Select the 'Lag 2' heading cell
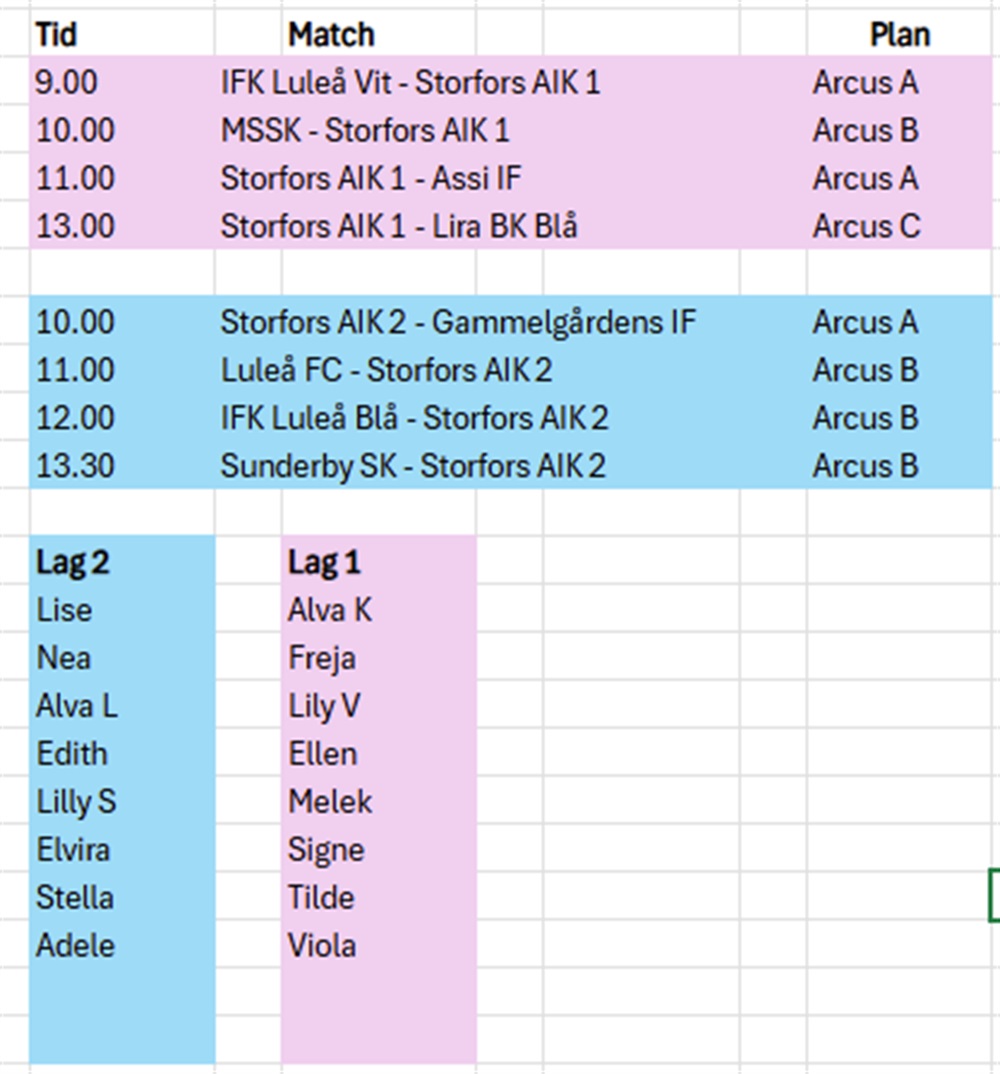Viewport: 1000px width, 1074px height. pyautogui.click(x=73, y=562)
